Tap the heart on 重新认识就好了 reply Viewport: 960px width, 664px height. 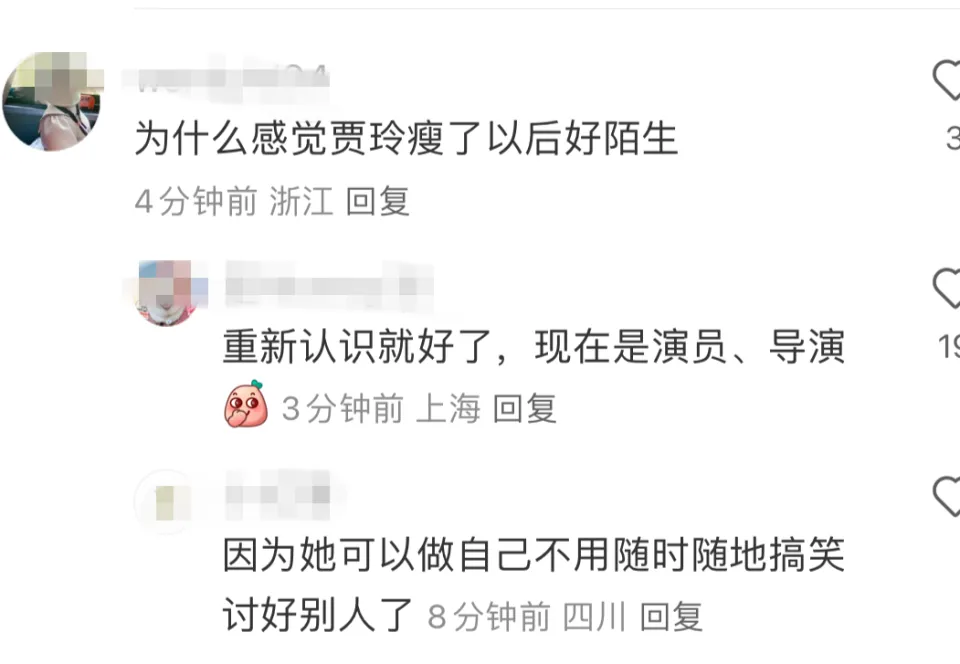click(947, 288)
